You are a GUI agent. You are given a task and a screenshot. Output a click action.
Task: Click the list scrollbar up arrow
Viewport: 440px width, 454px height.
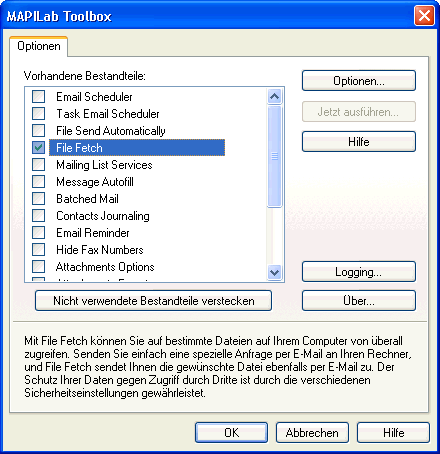click(274, 97)
